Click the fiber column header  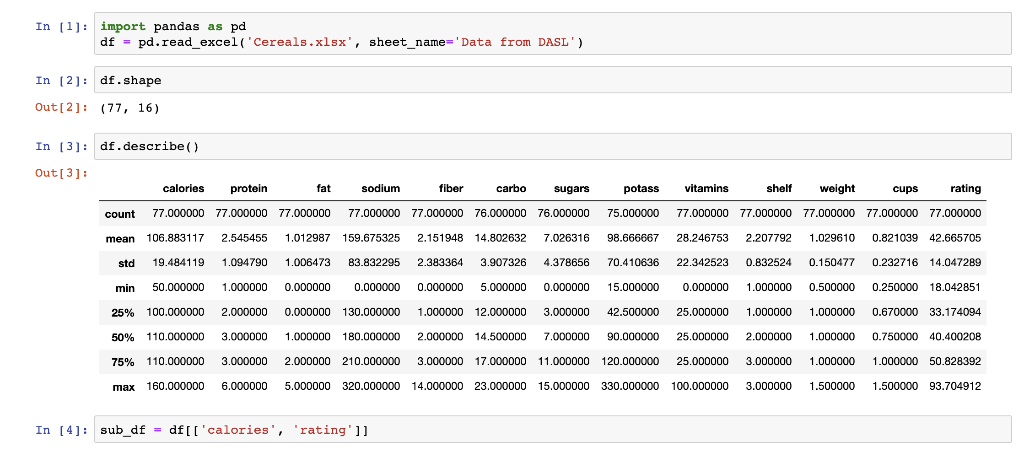point(451,188)
